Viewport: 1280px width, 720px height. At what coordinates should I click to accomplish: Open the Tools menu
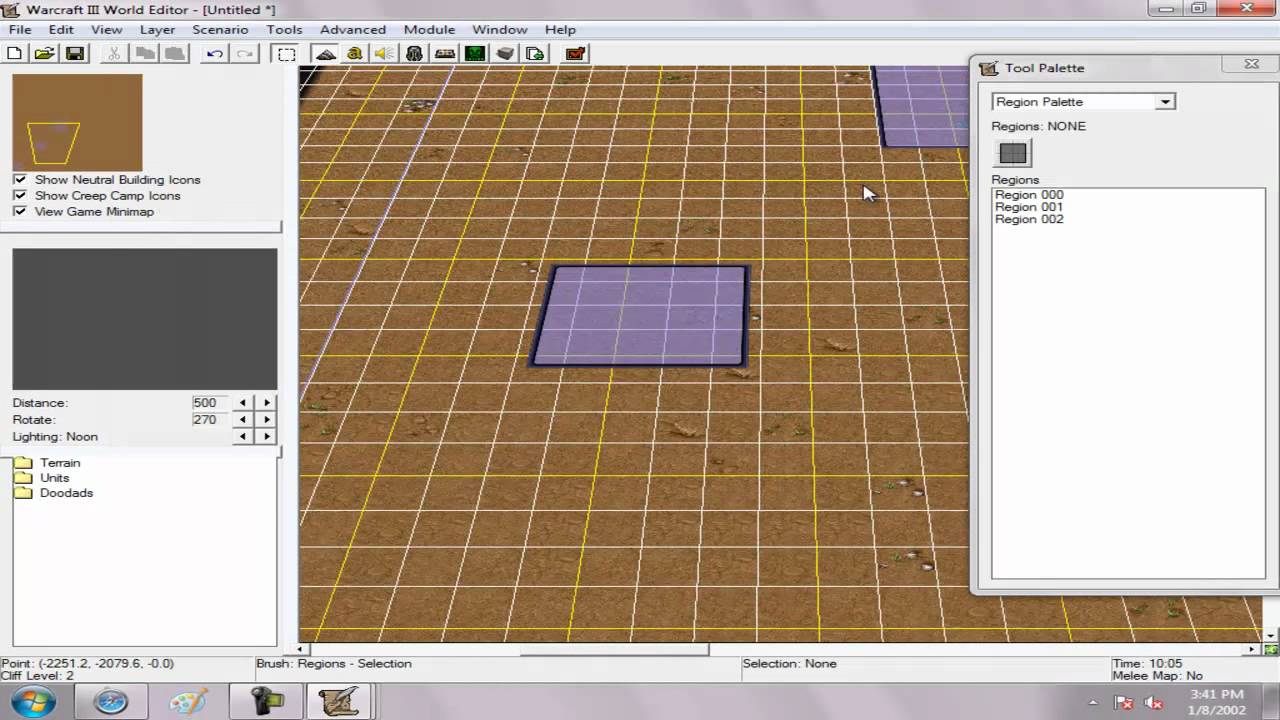pos(284,30)
